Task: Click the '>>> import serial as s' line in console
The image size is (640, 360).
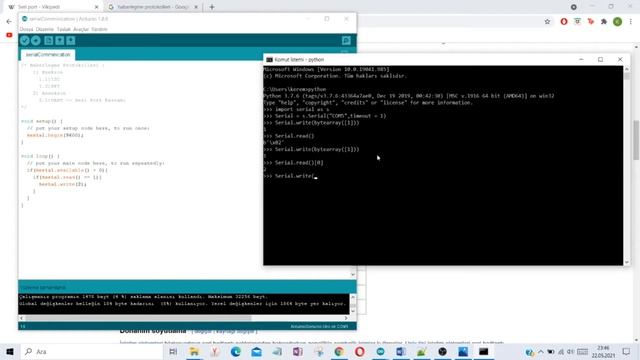Action: click(x=296, y=109)
